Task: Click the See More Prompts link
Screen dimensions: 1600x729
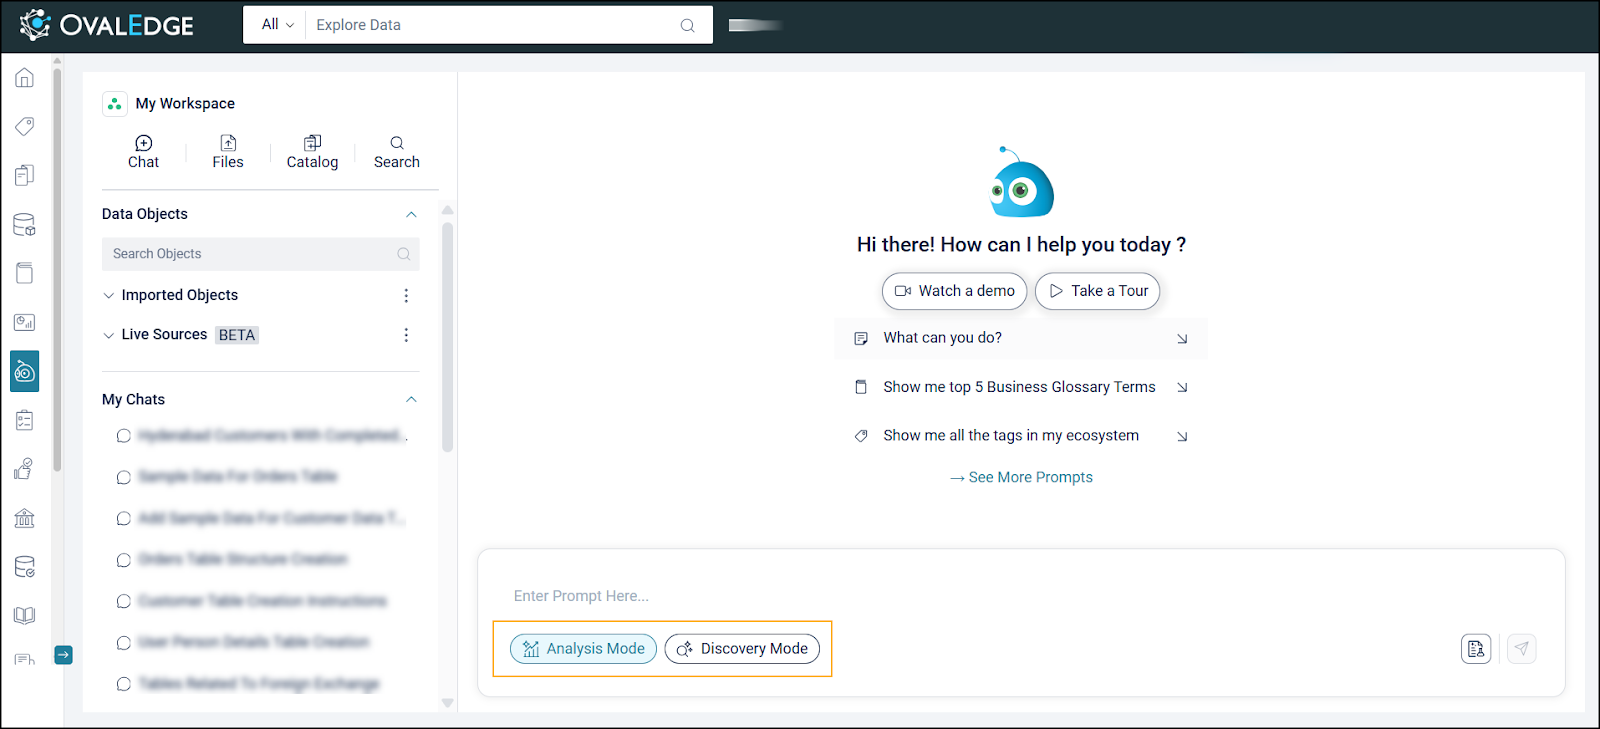Action: (1021, 478)
